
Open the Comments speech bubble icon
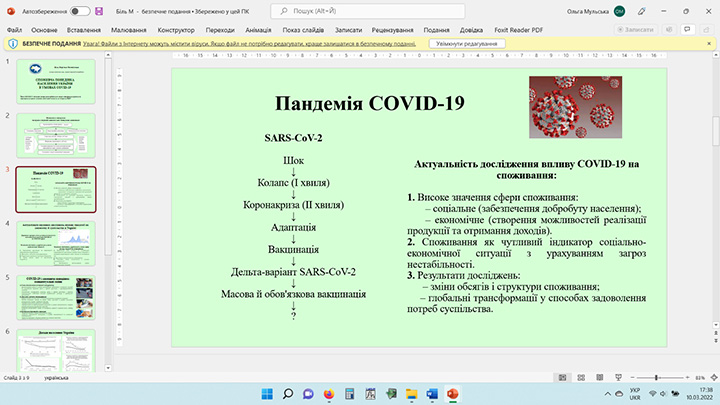click(x=687, y=29)
